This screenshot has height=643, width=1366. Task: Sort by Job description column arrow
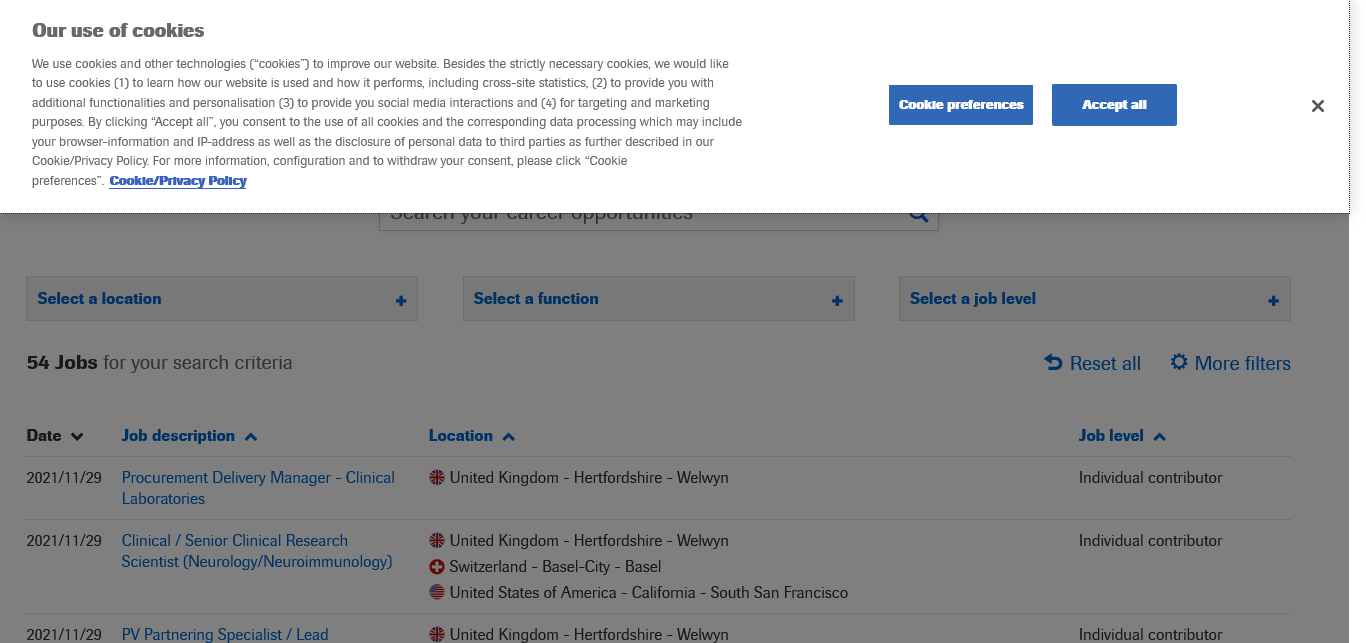(x=251, y=437)
